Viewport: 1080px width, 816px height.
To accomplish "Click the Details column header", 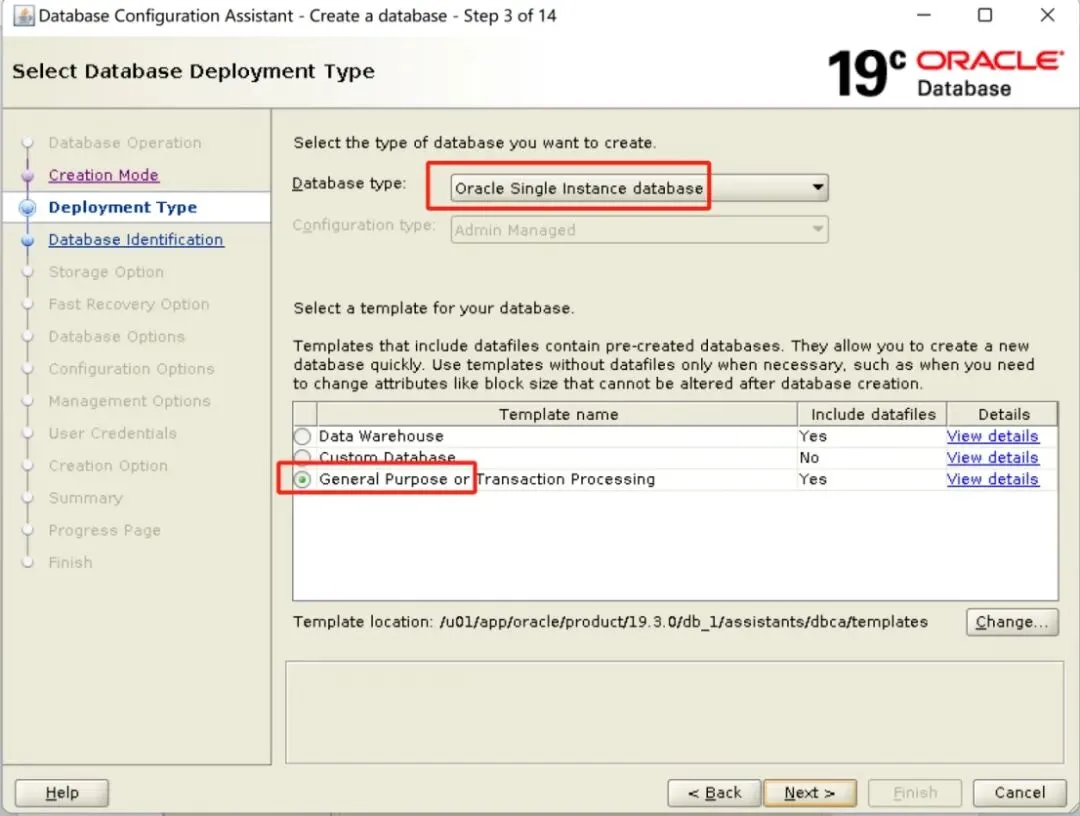I will pos(1003,415).
